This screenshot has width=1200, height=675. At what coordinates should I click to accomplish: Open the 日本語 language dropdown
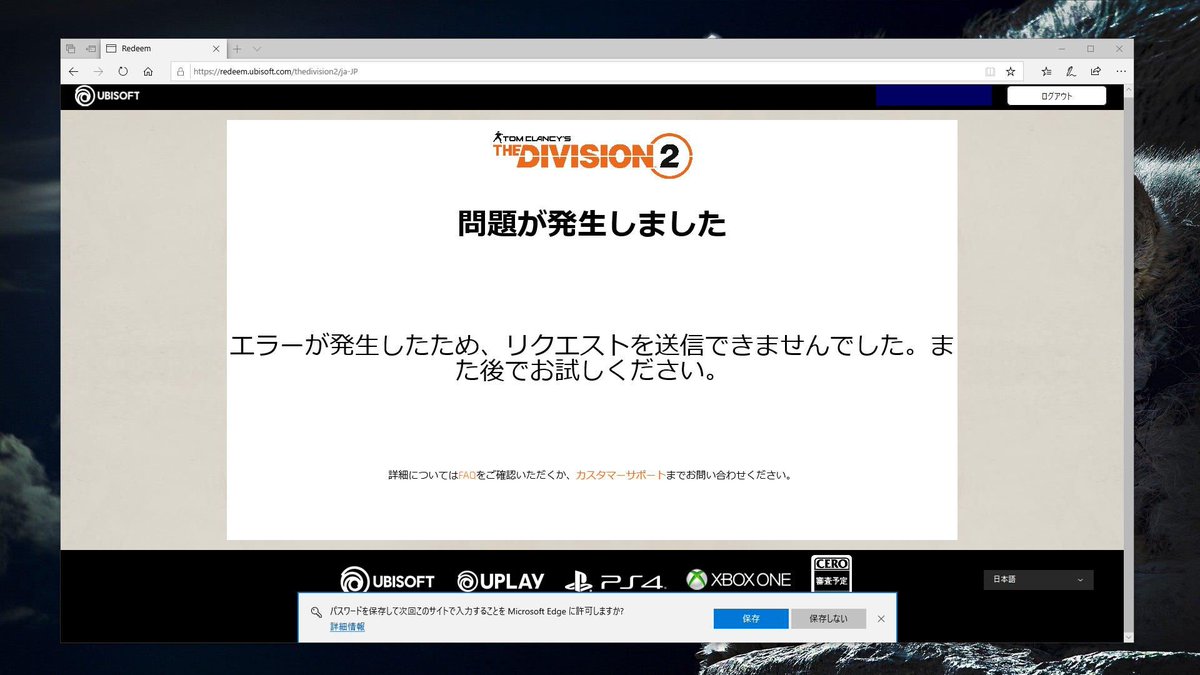(x=1038, y=580)
